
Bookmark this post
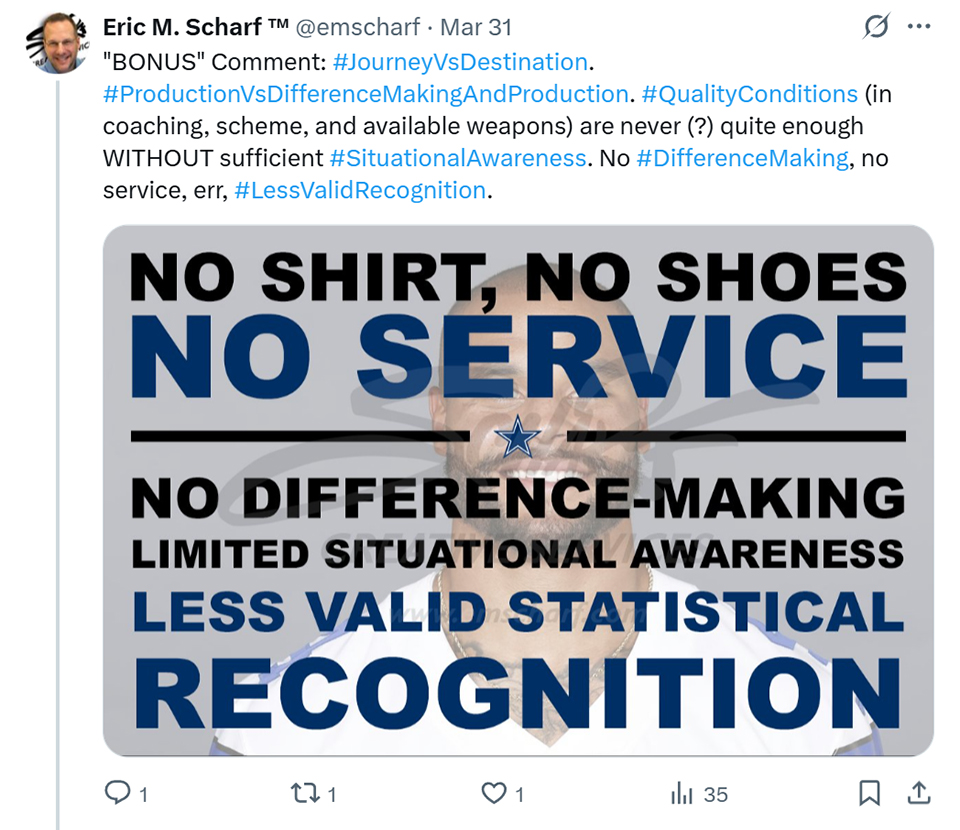coord(869,793)
